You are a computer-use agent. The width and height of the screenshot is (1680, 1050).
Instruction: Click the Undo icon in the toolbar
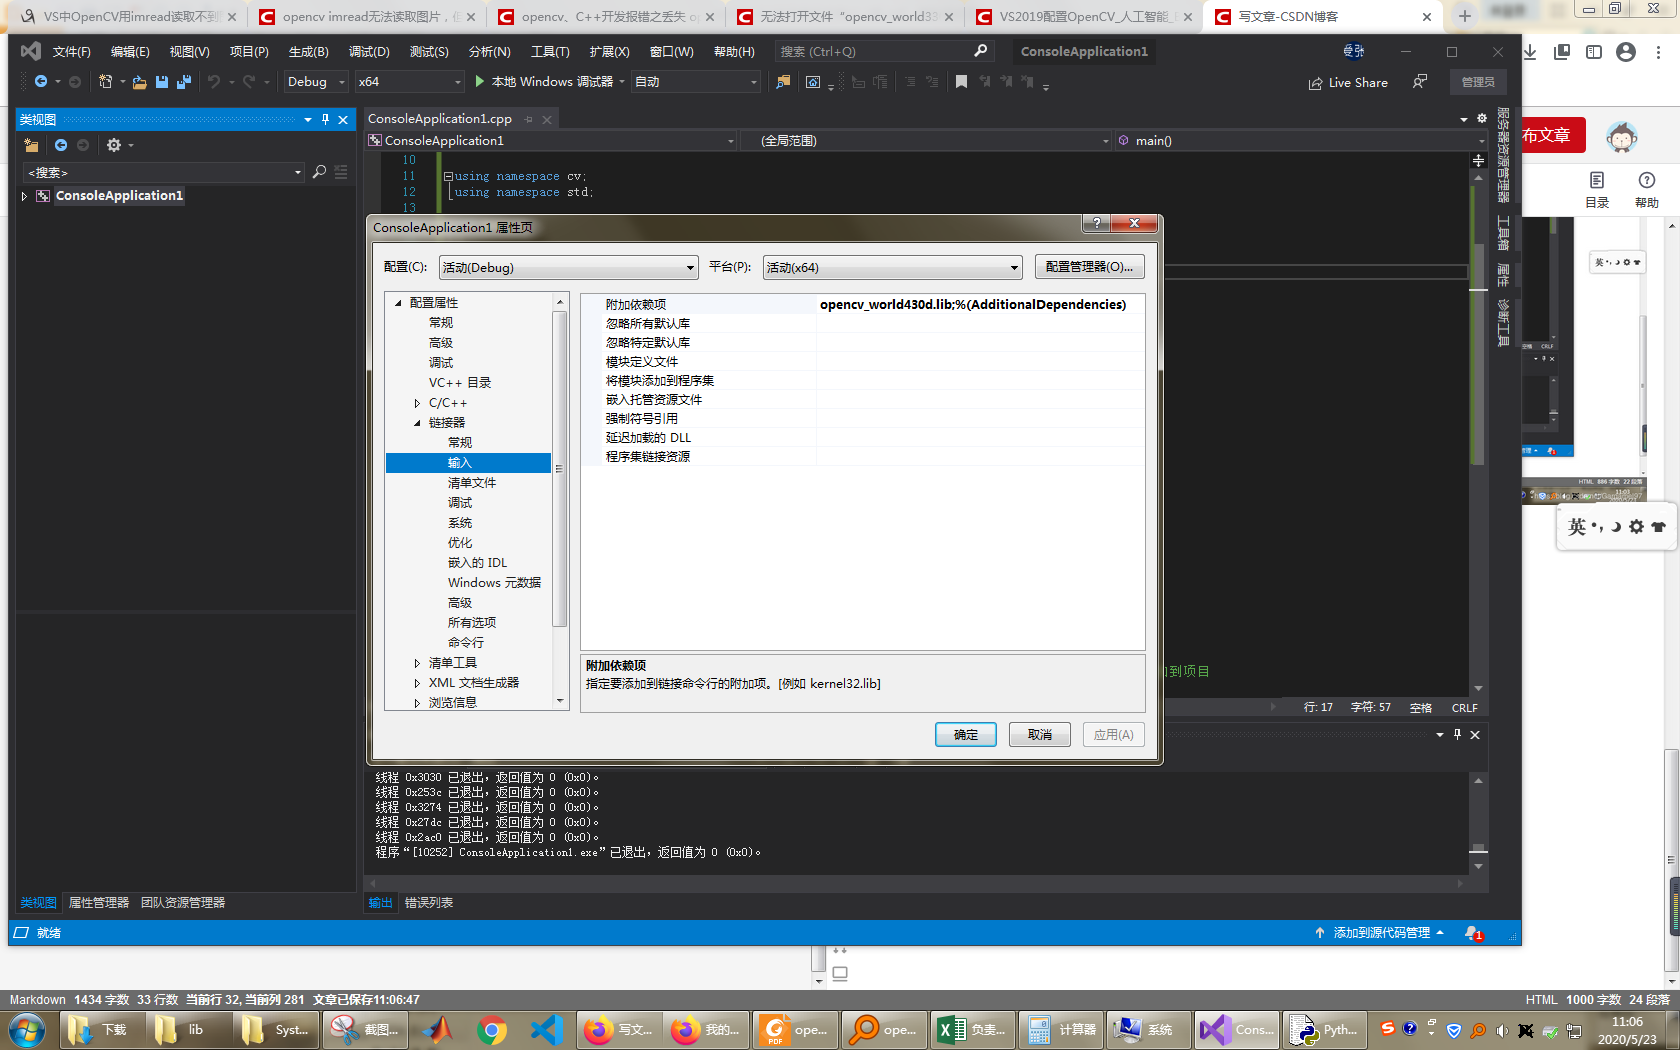click(212, 83)
